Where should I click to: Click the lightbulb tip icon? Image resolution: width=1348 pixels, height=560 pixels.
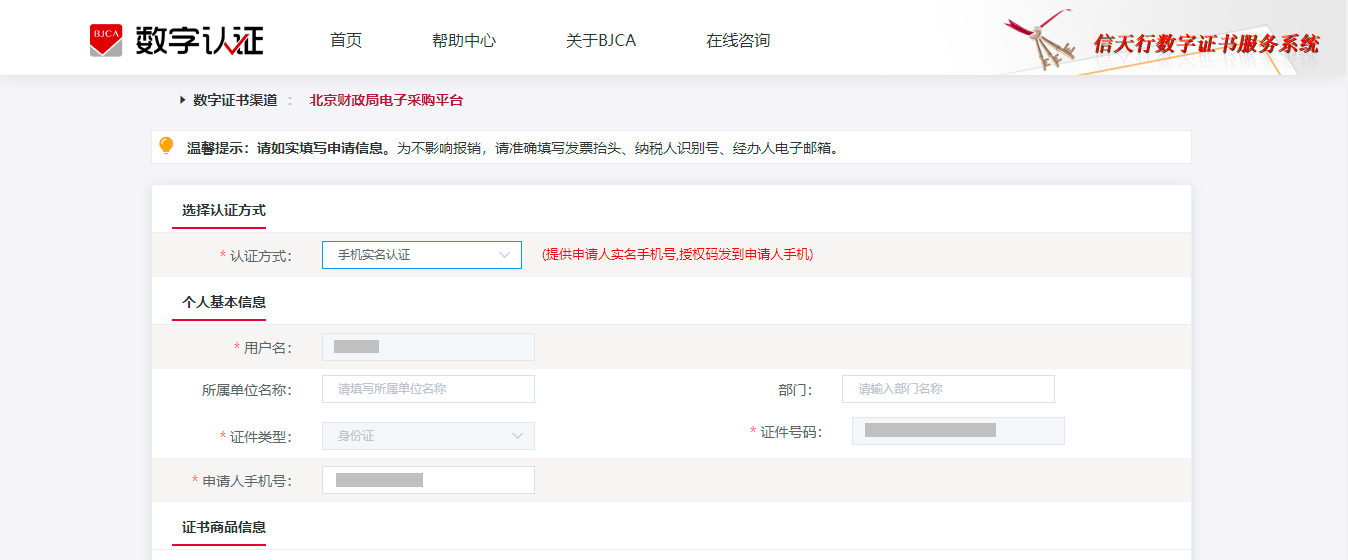coord(166,146)
